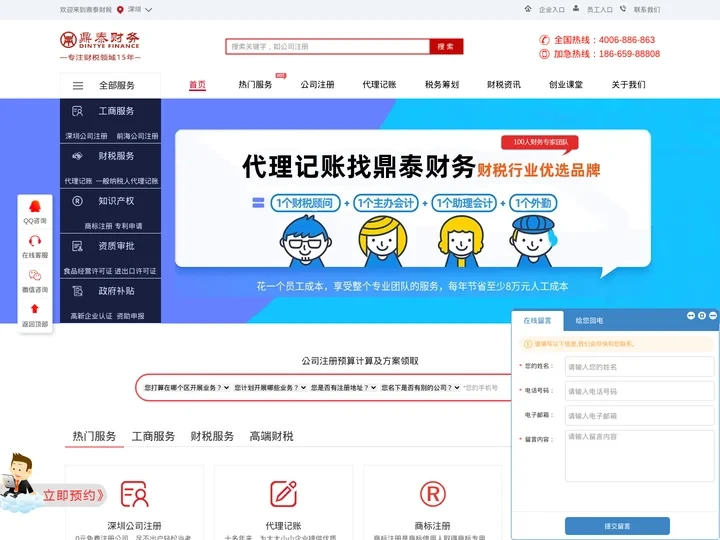Open 代理记账 in the navigation

(379, 84)
